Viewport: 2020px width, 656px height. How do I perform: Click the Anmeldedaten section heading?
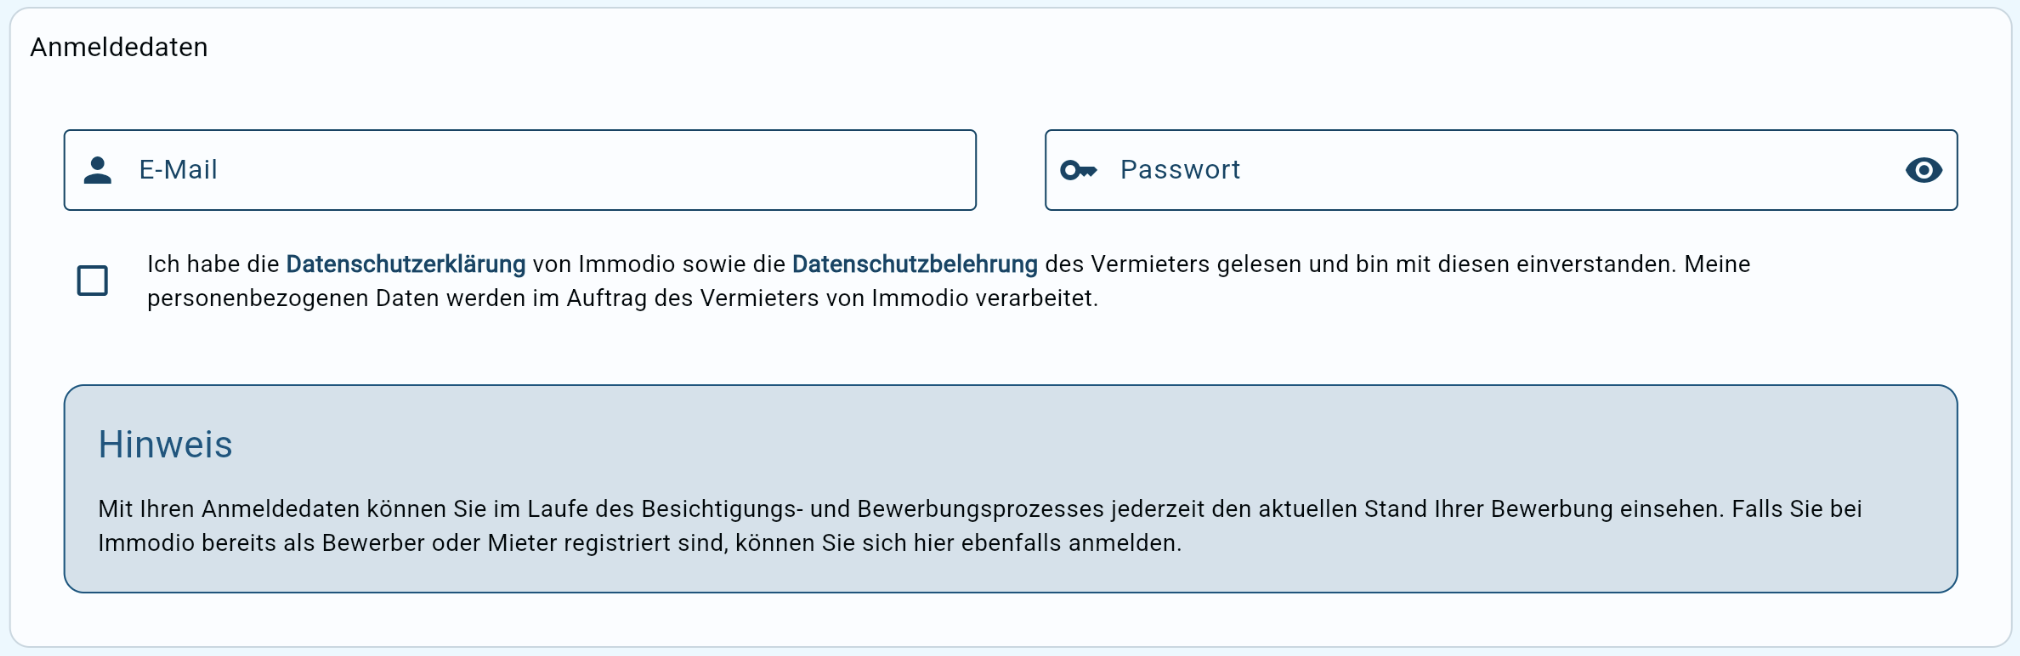pos(119,47)
